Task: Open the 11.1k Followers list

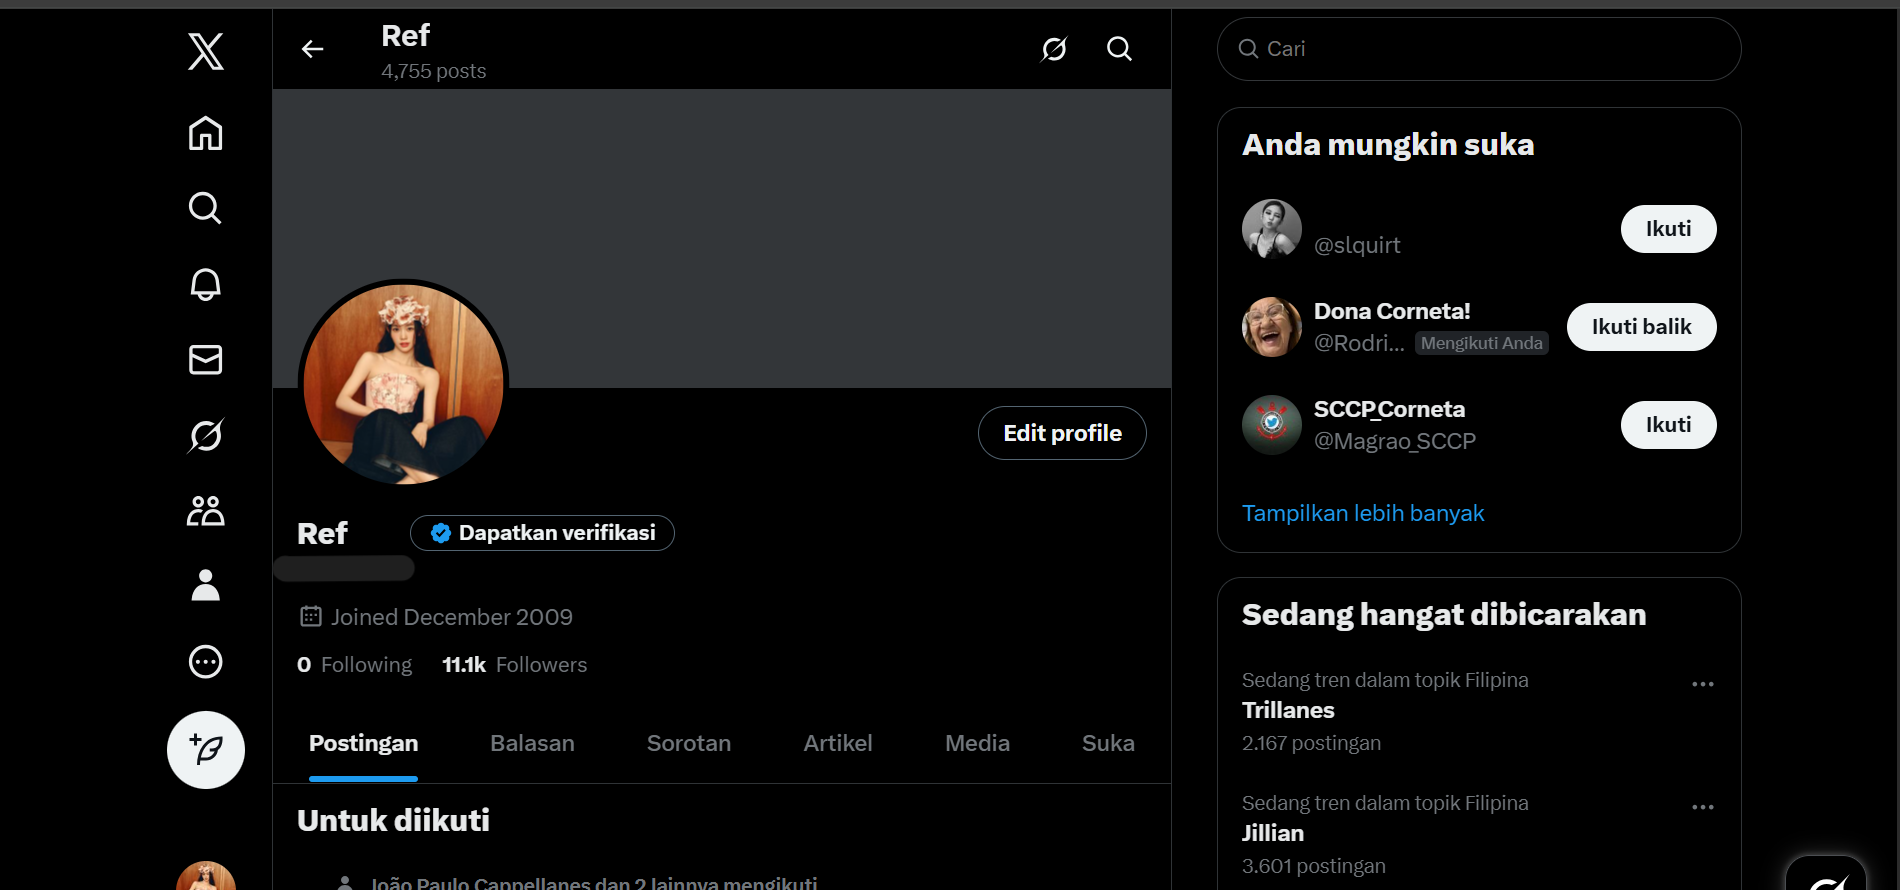Action: [x=515, y=665]
